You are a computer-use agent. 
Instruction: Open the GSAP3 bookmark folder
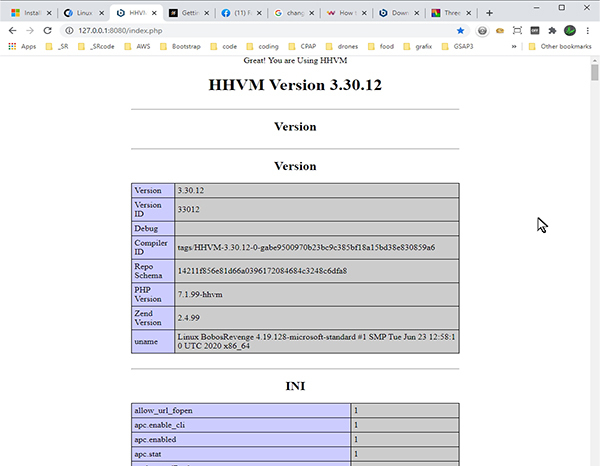tap(458, 46)
